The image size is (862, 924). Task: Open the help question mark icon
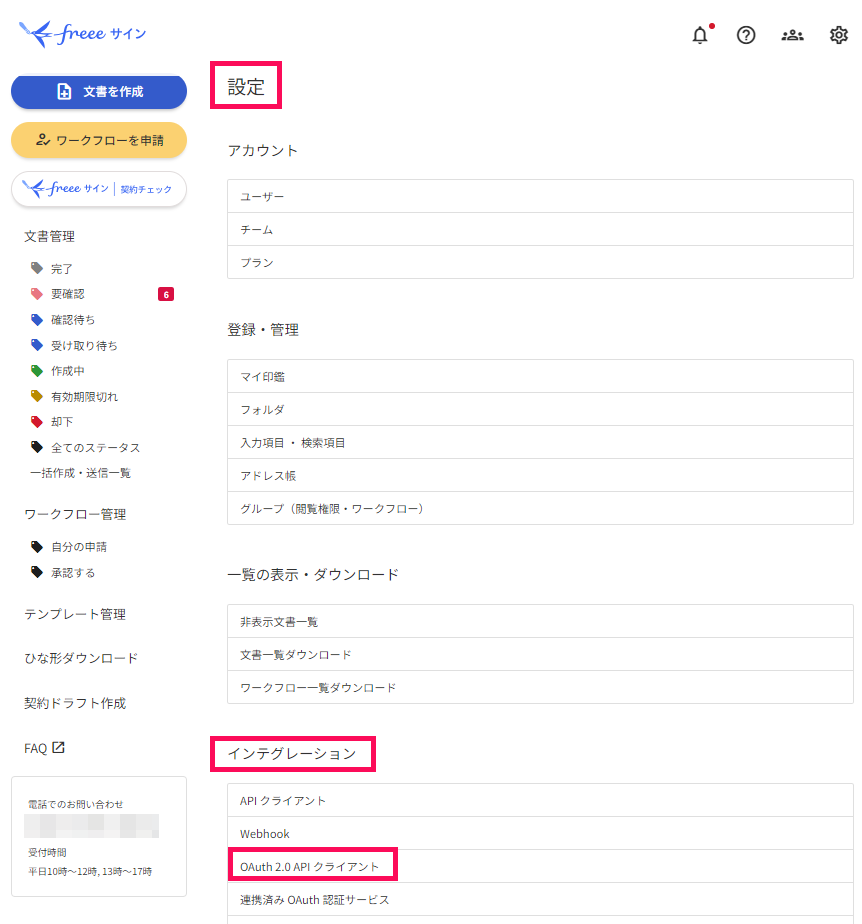pyautogui.click(x=746, y=35)
